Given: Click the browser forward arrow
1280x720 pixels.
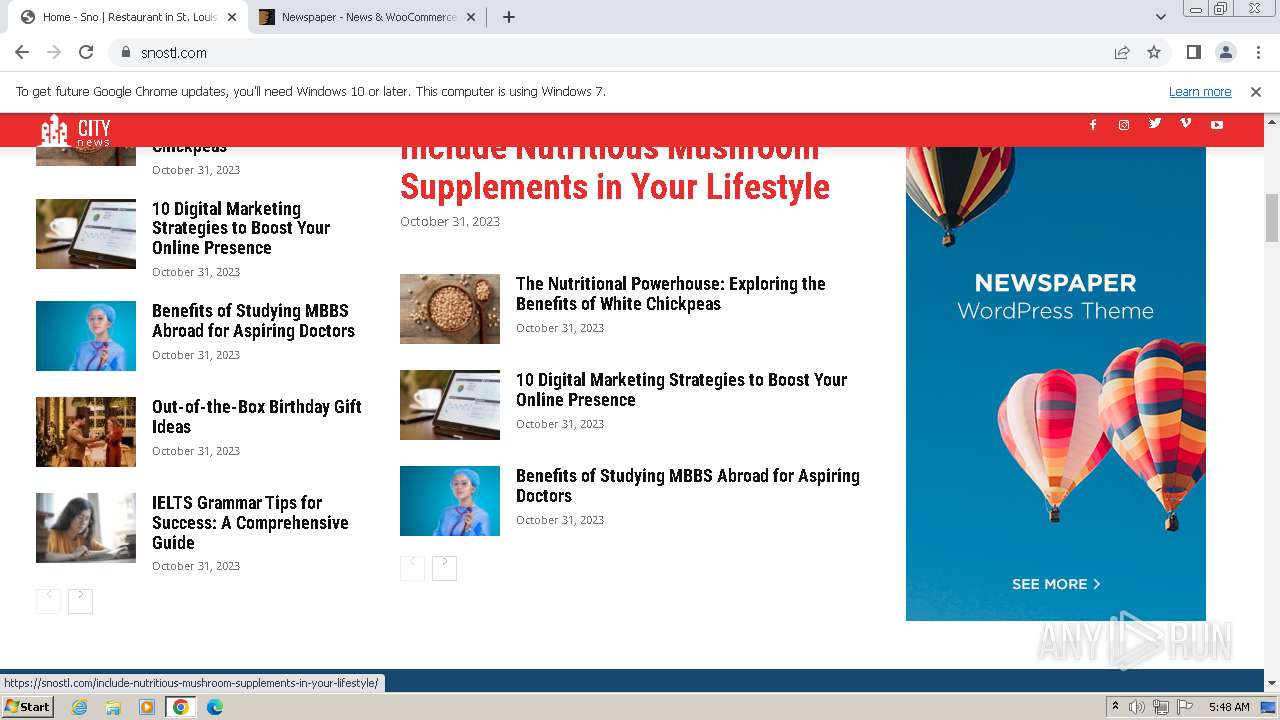Looking at the screenshot, I should click(x=54, y=52).
